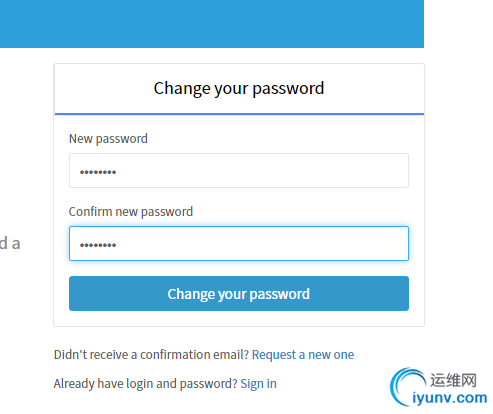Open the Request a new one link
The image size is (493, 414).
coord(303,355)
